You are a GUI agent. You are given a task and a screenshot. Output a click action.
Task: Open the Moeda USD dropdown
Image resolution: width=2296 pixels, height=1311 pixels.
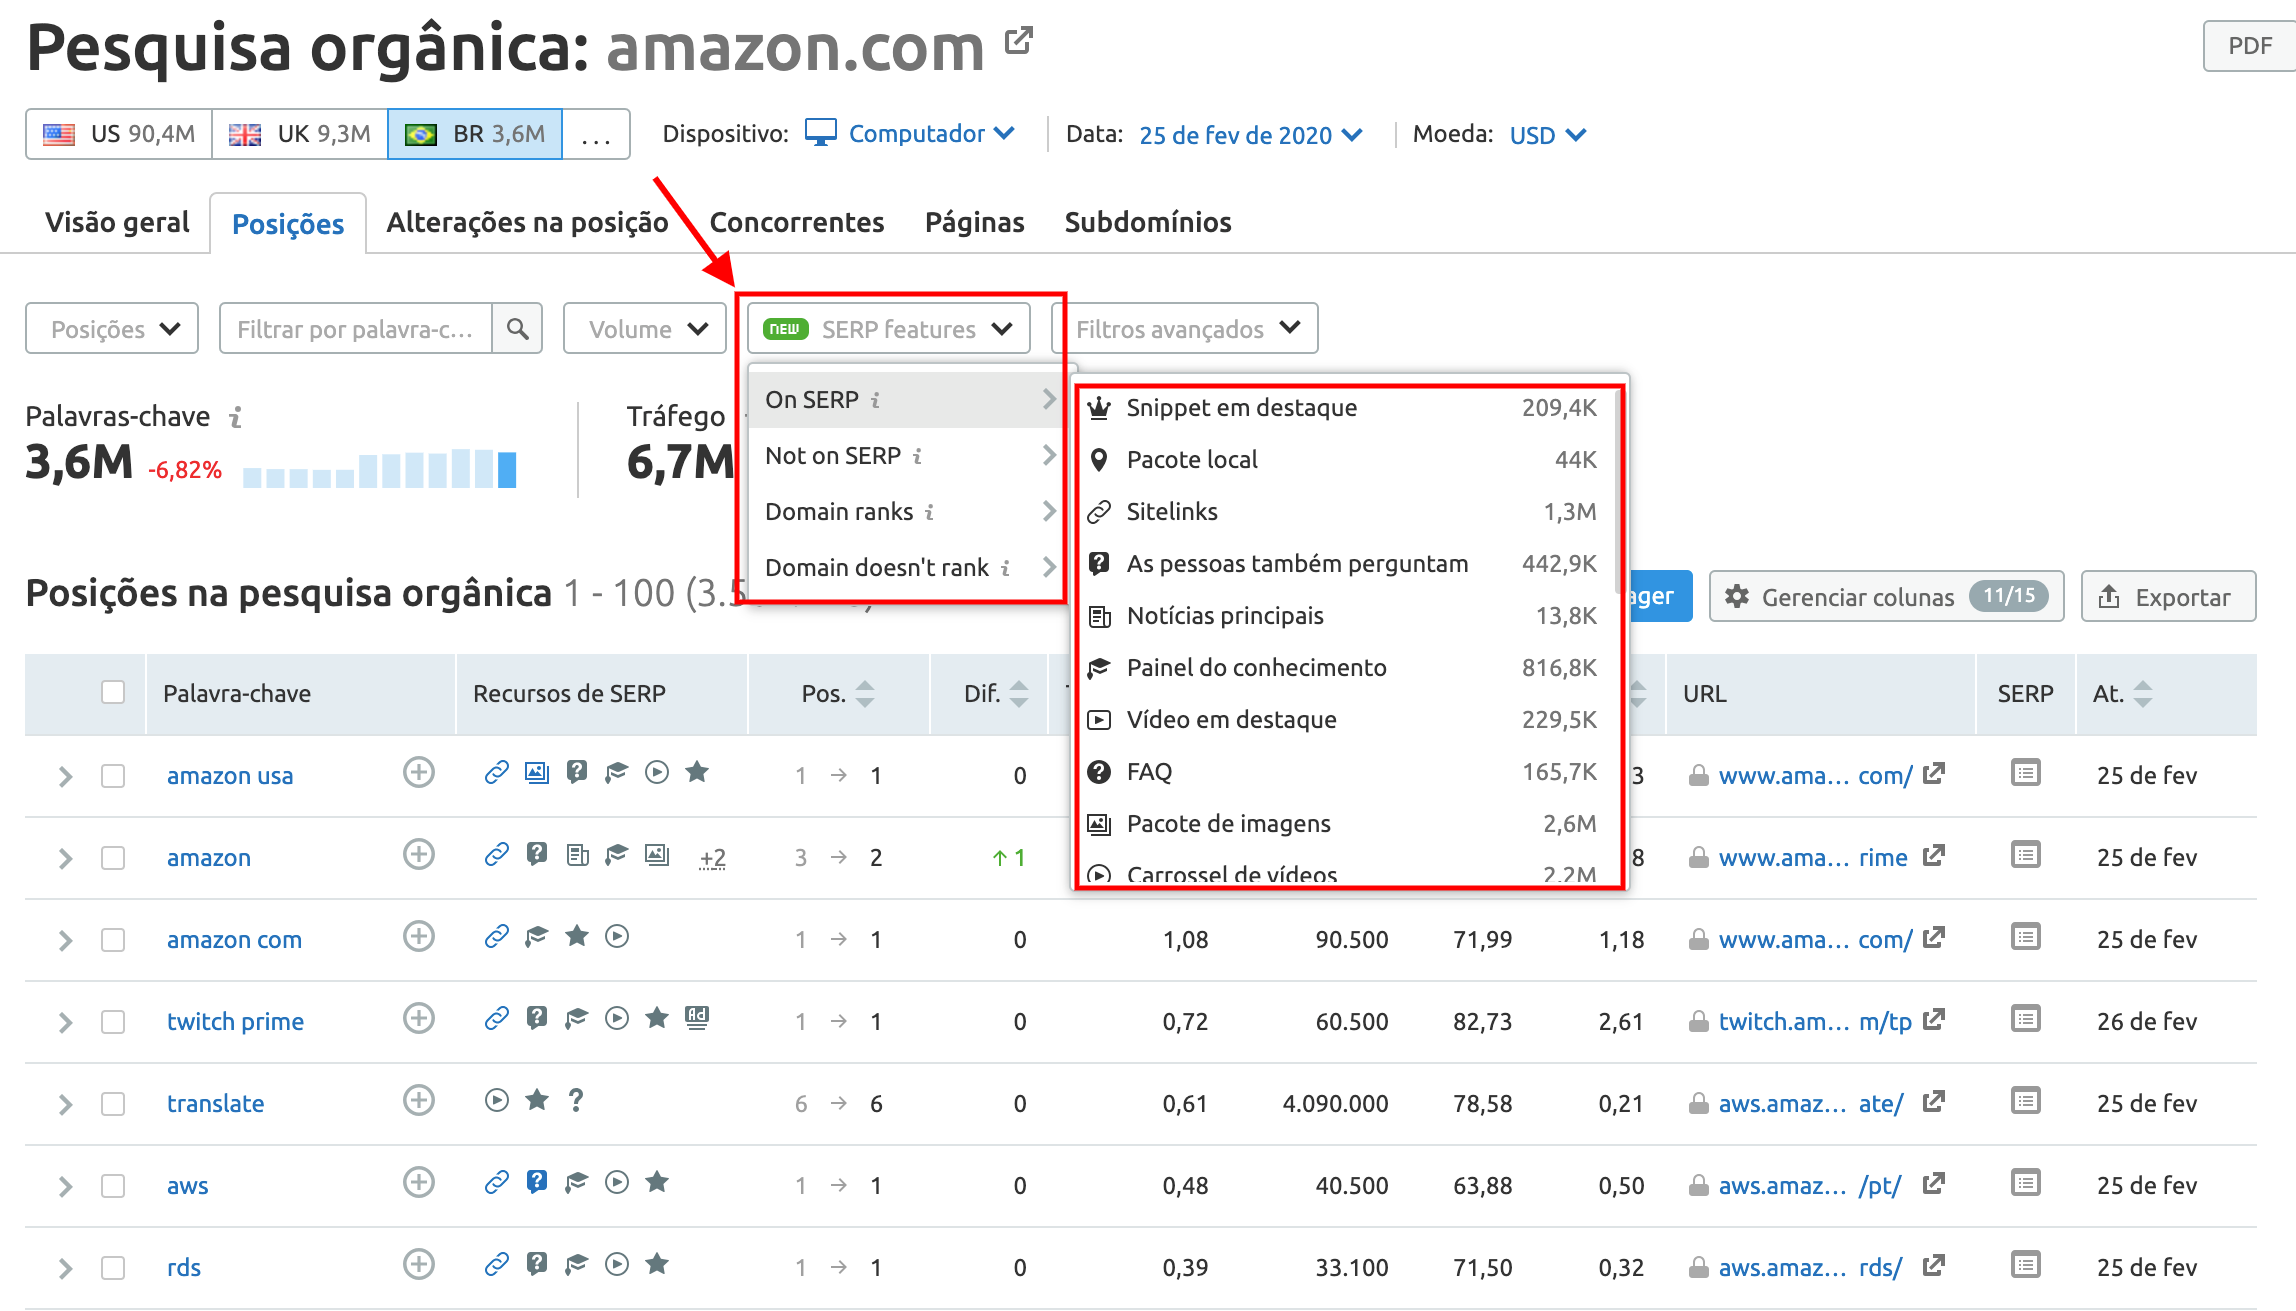(1547, 135)
